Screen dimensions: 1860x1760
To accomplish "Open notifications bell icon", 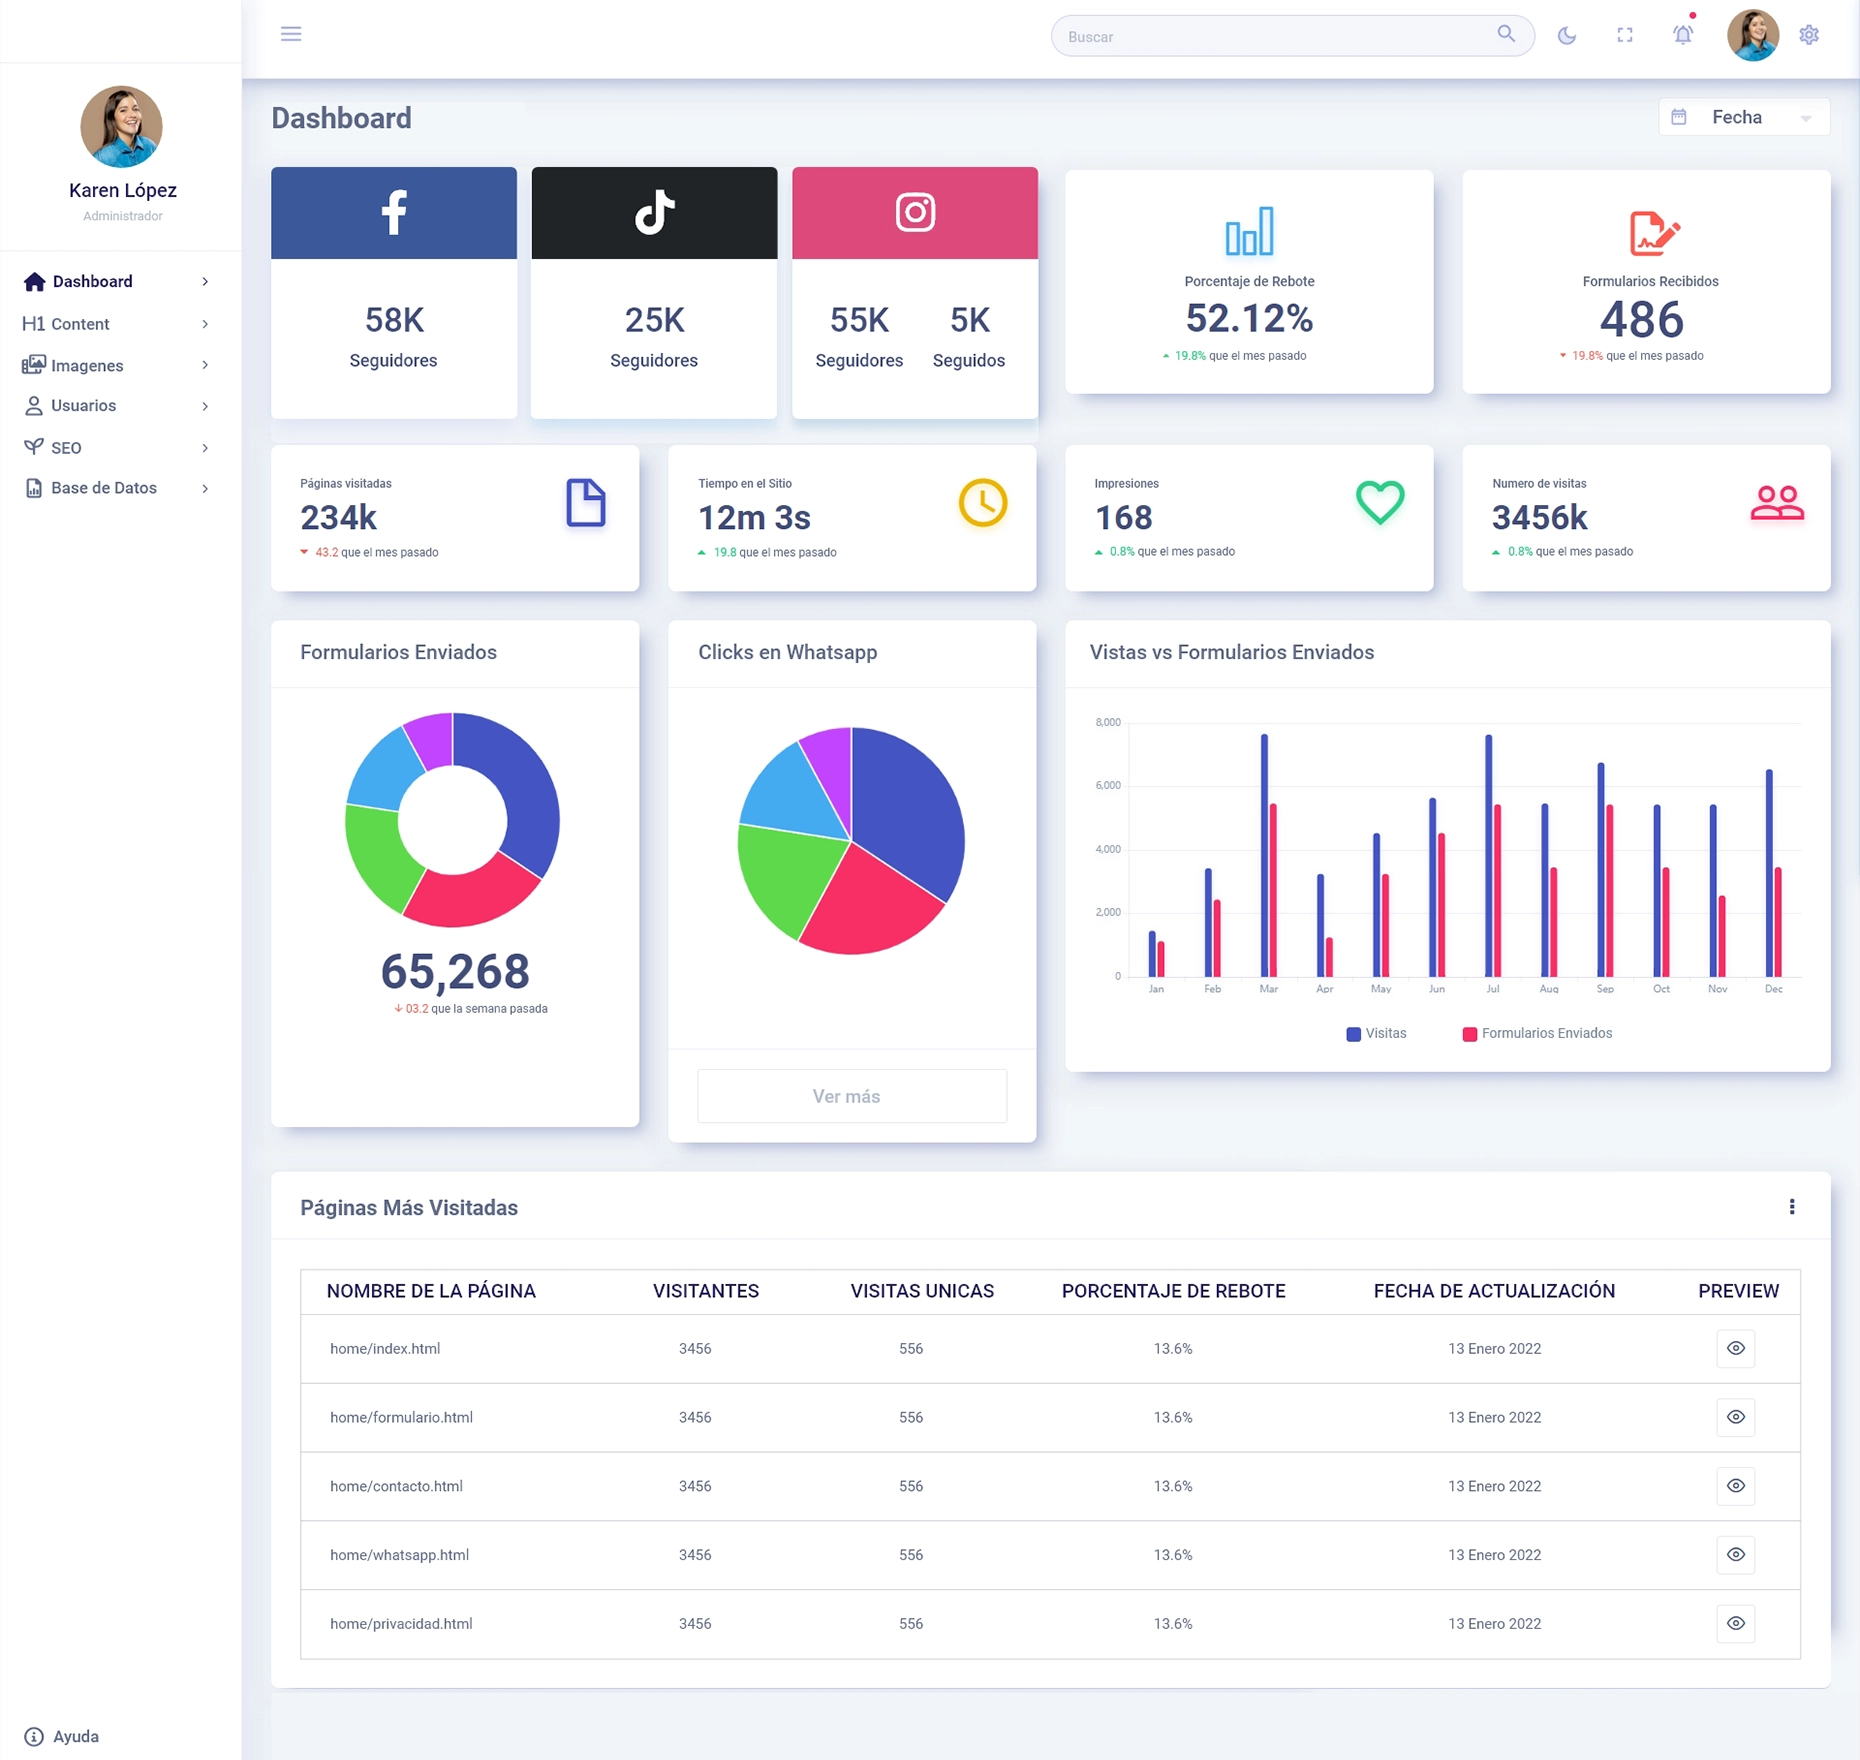I will pyautogui.click(x=1683, y=35).
